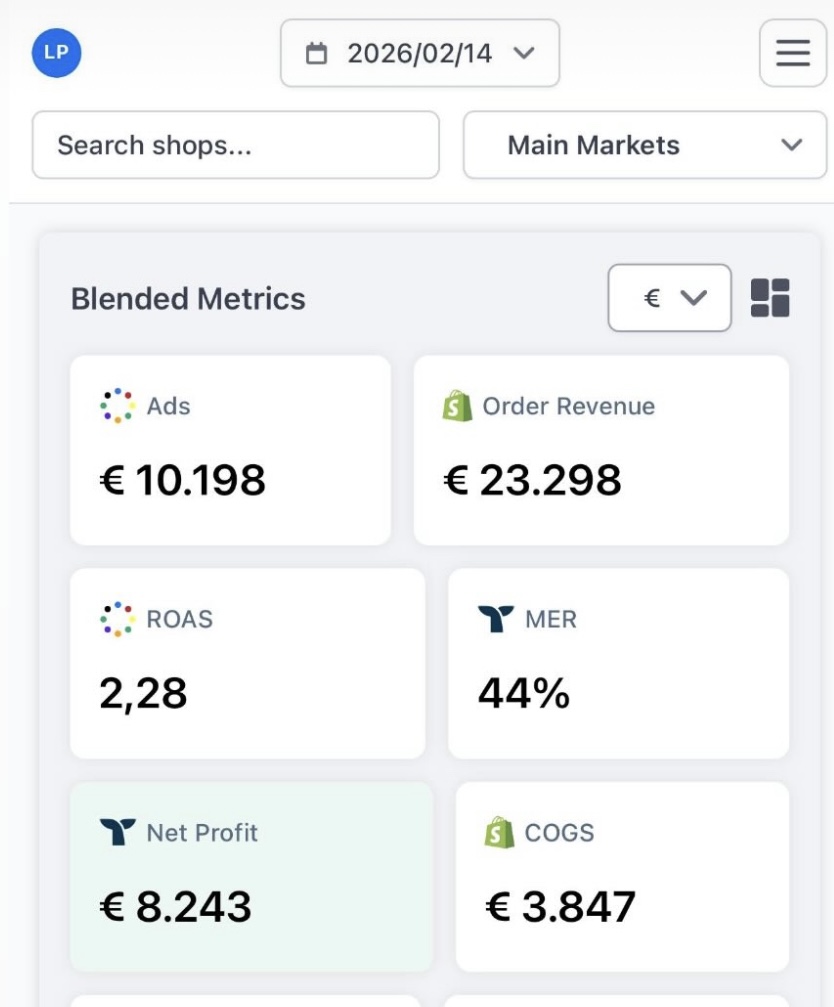Viewport: 834px width, 1007px height.
Task: Click the Order Revenue card
Action: (600, 450)
